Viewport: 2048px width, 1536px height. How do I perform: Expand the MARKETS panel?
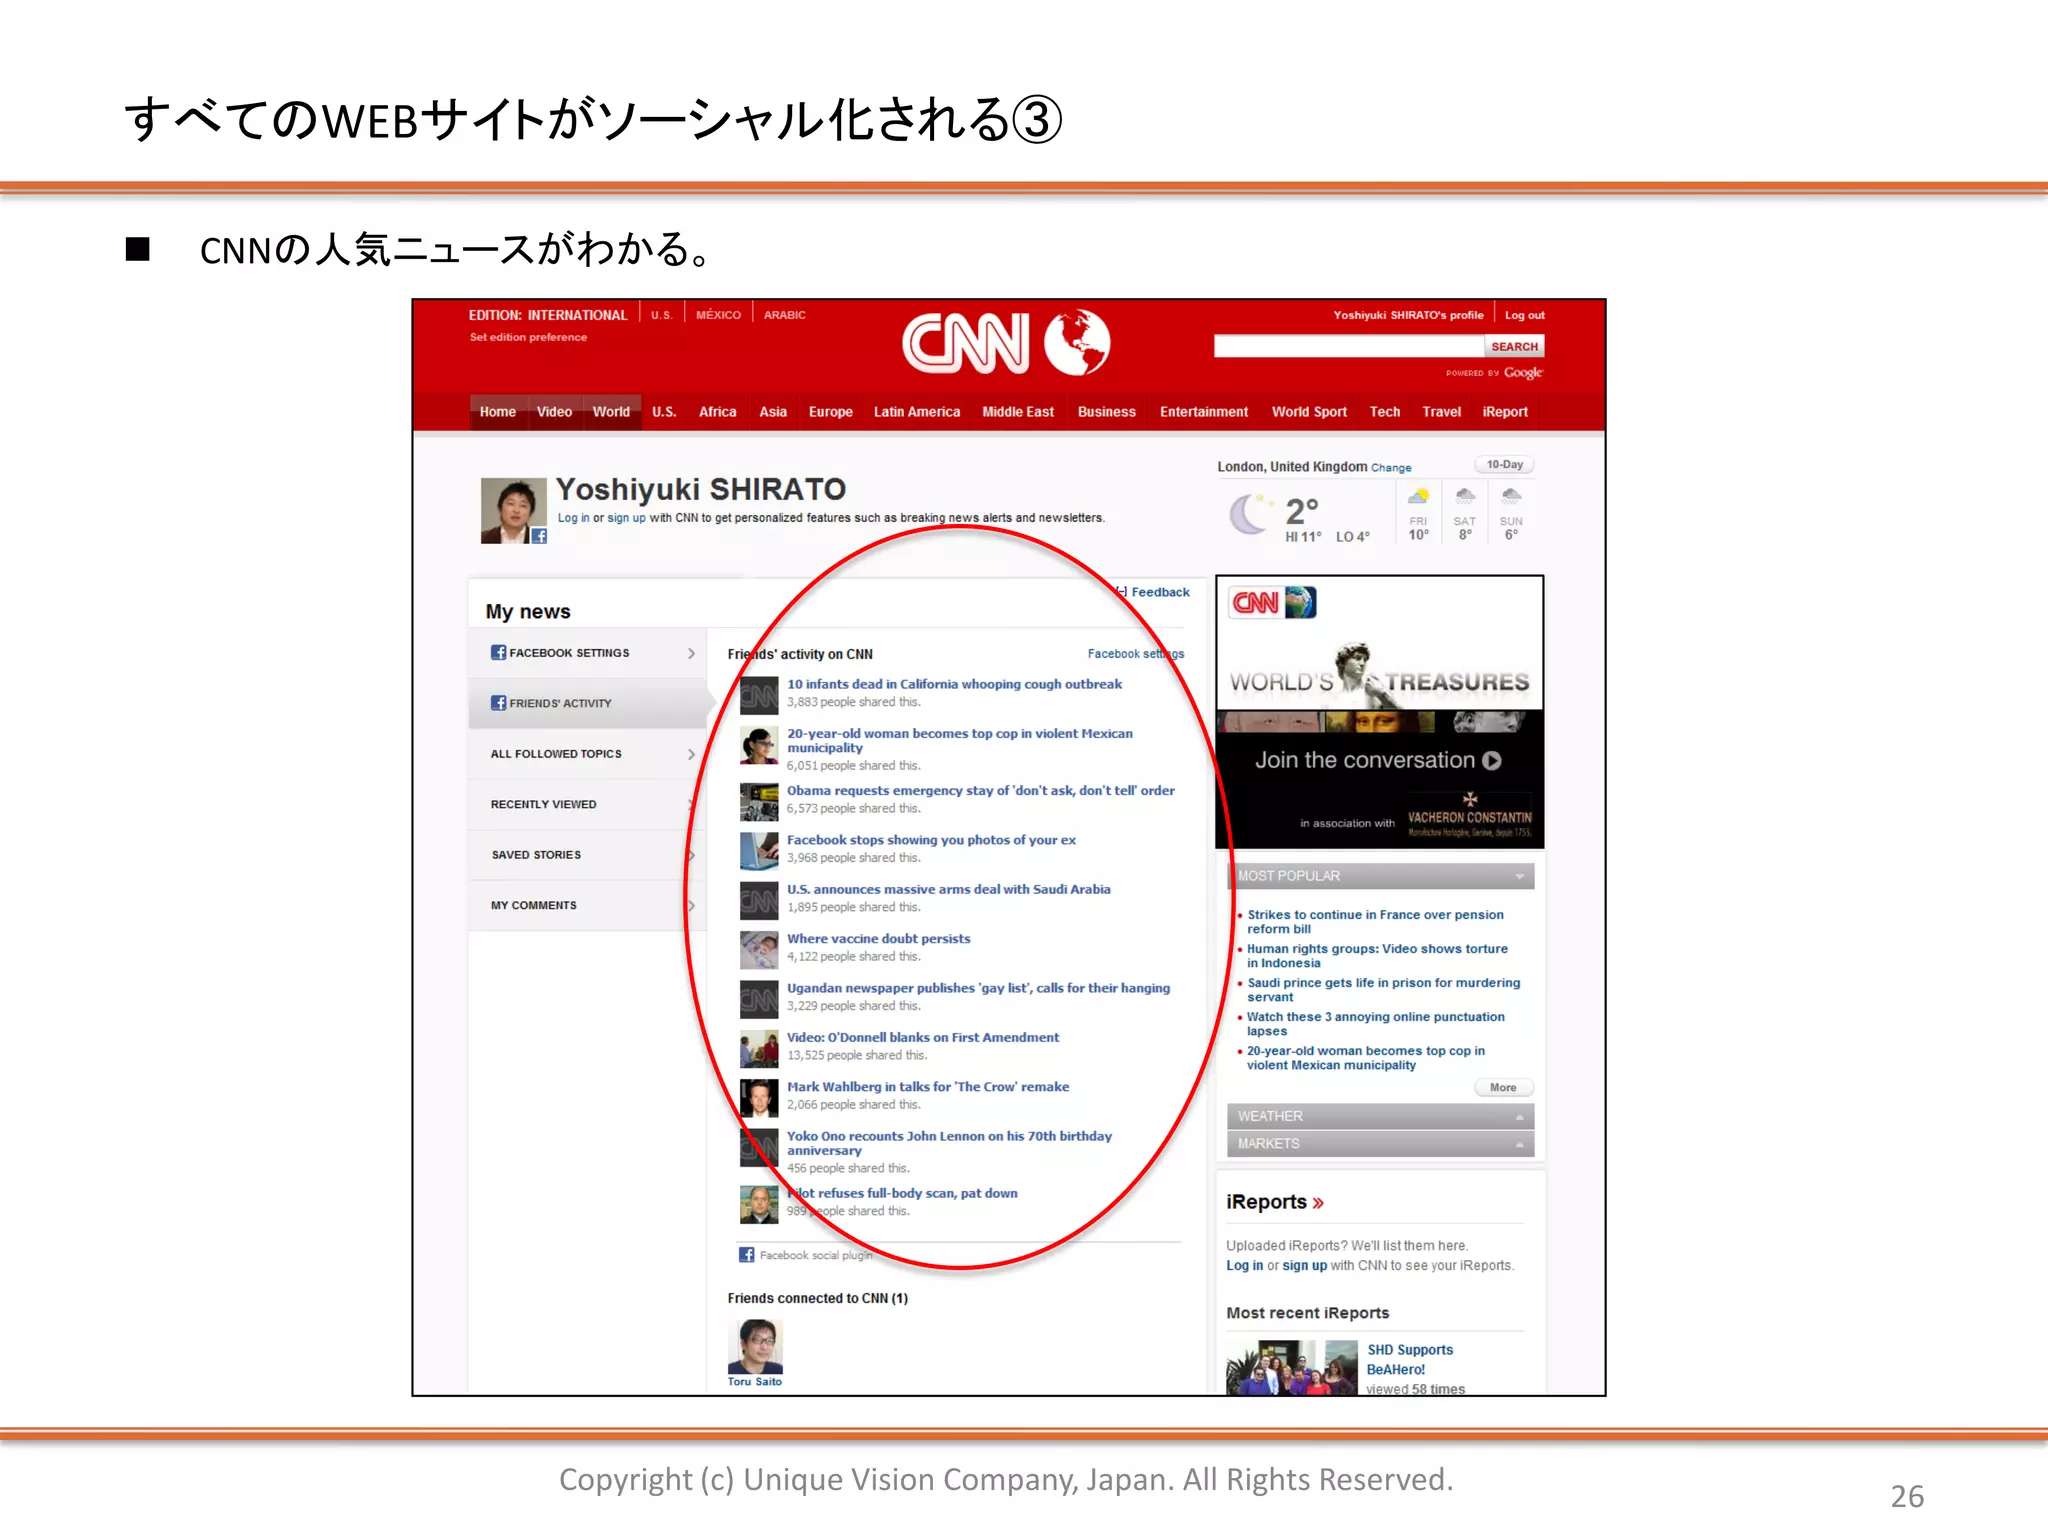pos(1380,1144)
